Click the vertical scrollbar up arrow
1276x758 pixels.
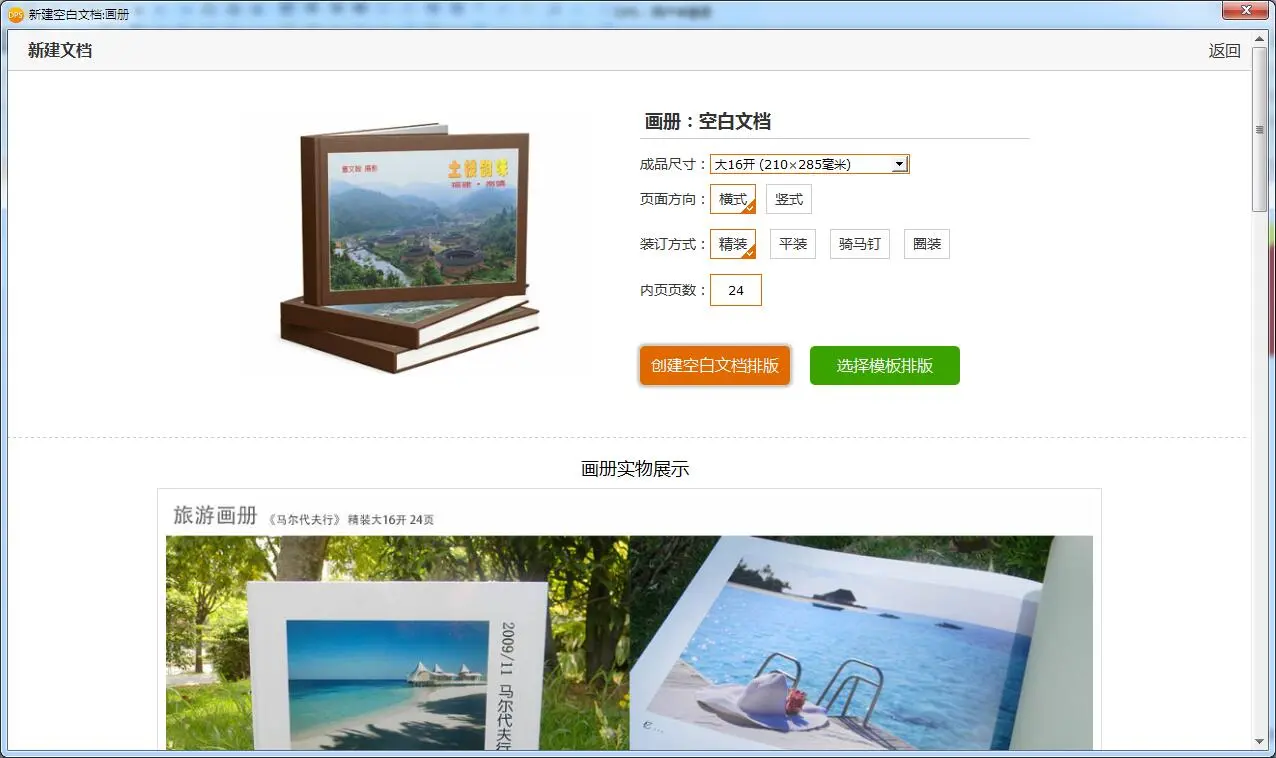[x=1260, y=38]
